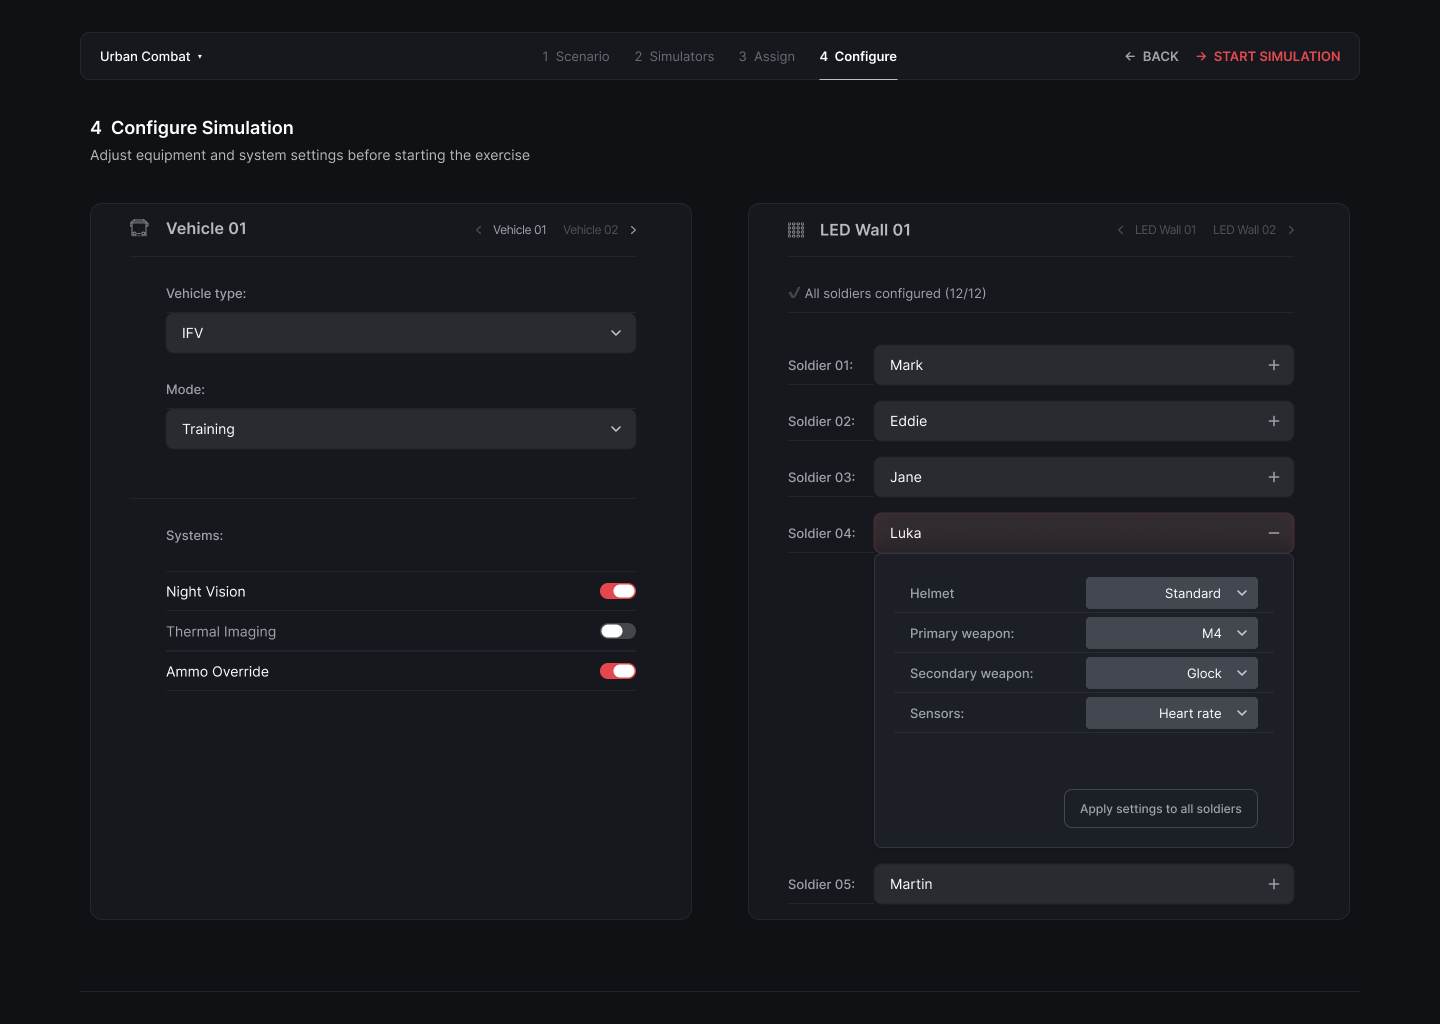Collapse Soldier 04 Luka with minus icon
The width and height of the screenshot is (1440, 1024).
click(x=1273, y=533)
